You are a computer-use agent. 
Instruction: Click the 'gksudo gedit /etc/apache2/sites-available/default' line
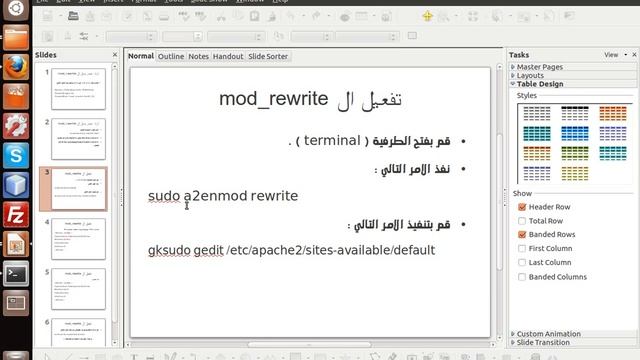click(291, 250)
